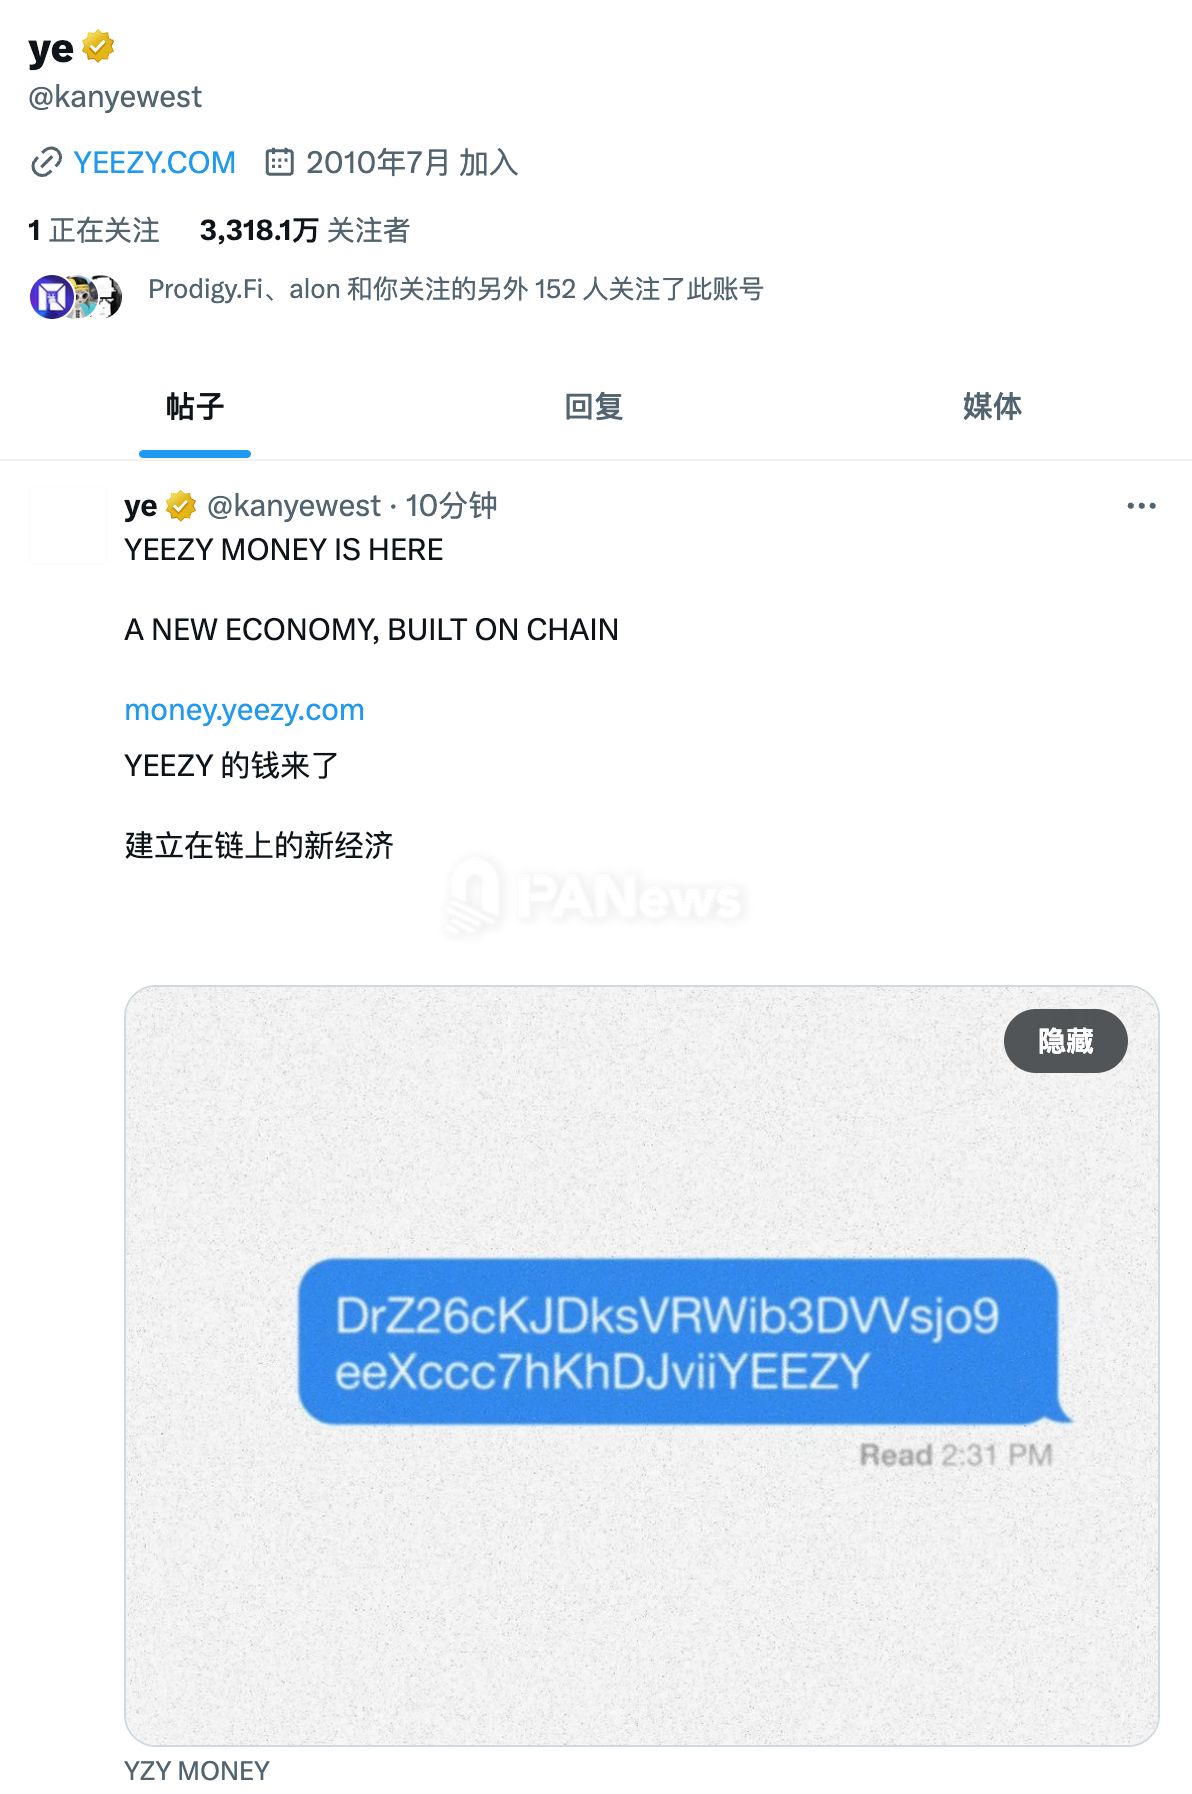Click the @kanyewest handle in the post header

click(294, 506)
